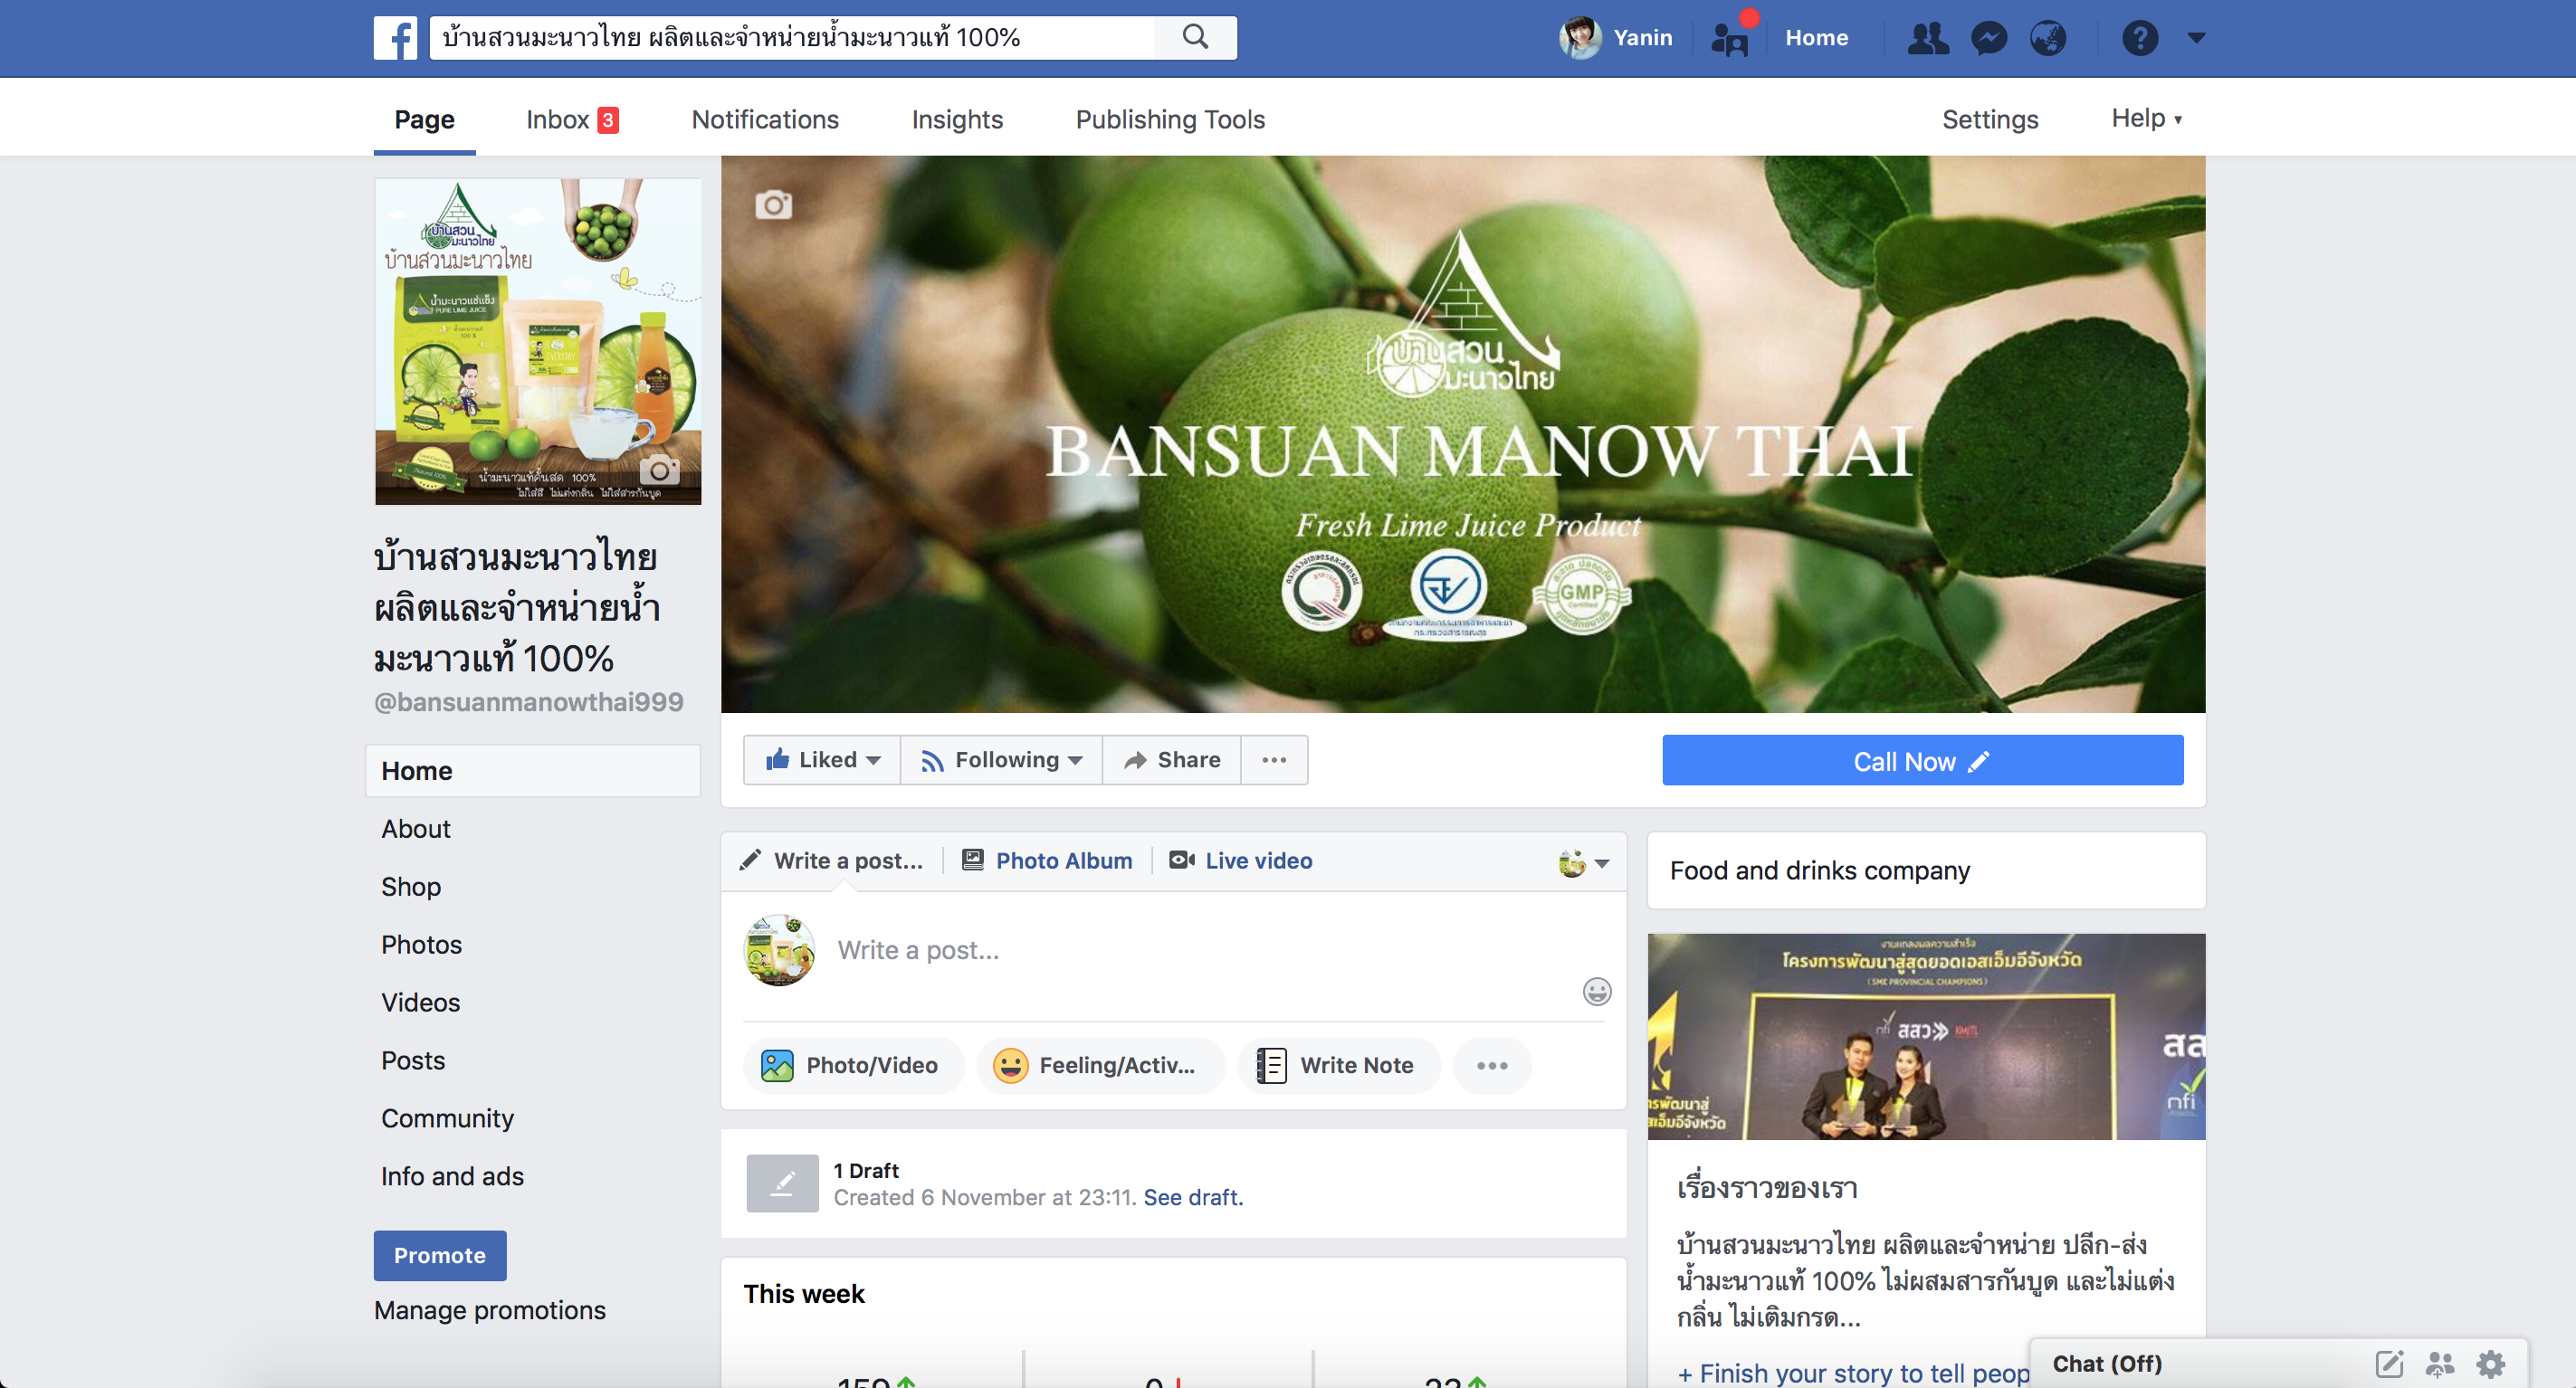
Task: Open Photos in the sidebar
Action: coord(421,945)
